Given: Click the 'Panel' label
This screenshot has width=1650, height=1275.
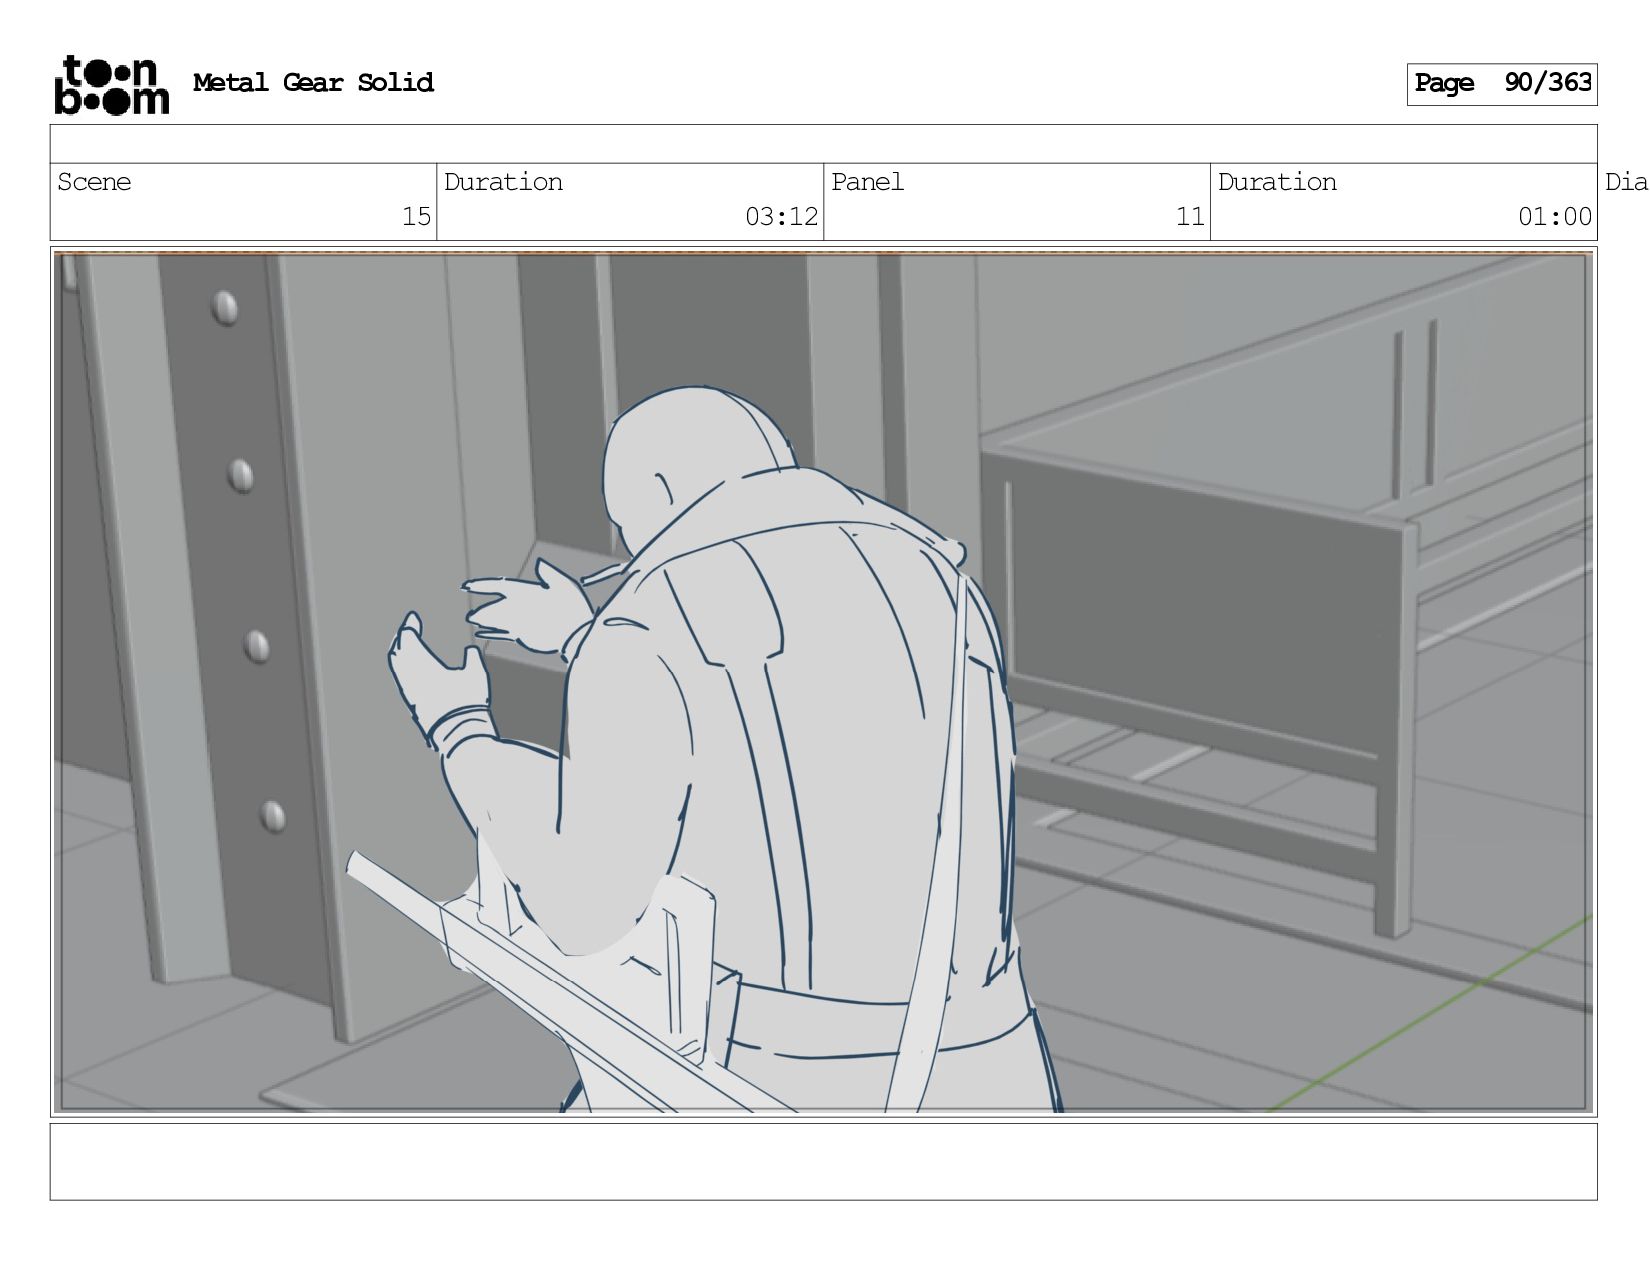Looking at the screenshot, I should (867, 182).
